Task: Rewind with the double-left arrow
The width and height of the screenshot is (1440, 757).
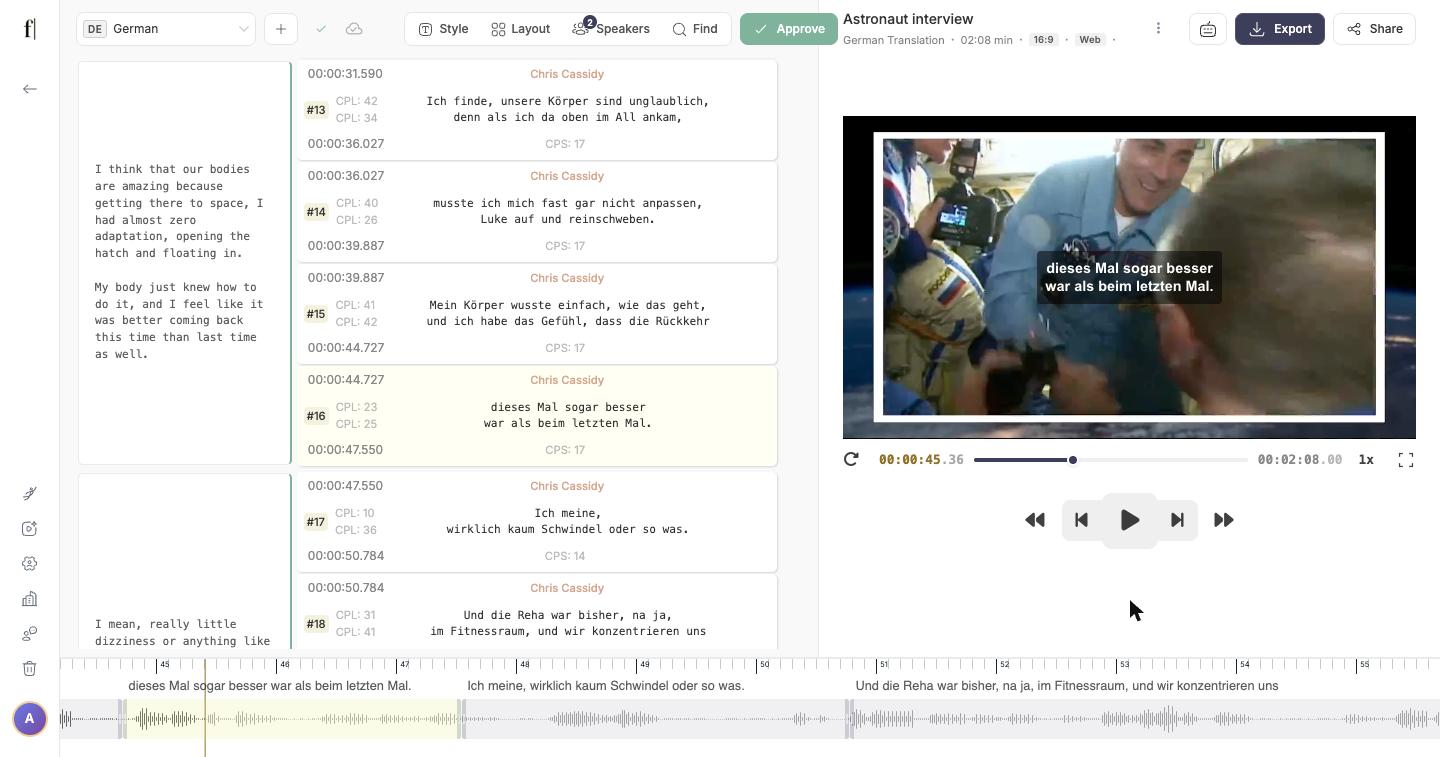Action: click(1035, 520)
